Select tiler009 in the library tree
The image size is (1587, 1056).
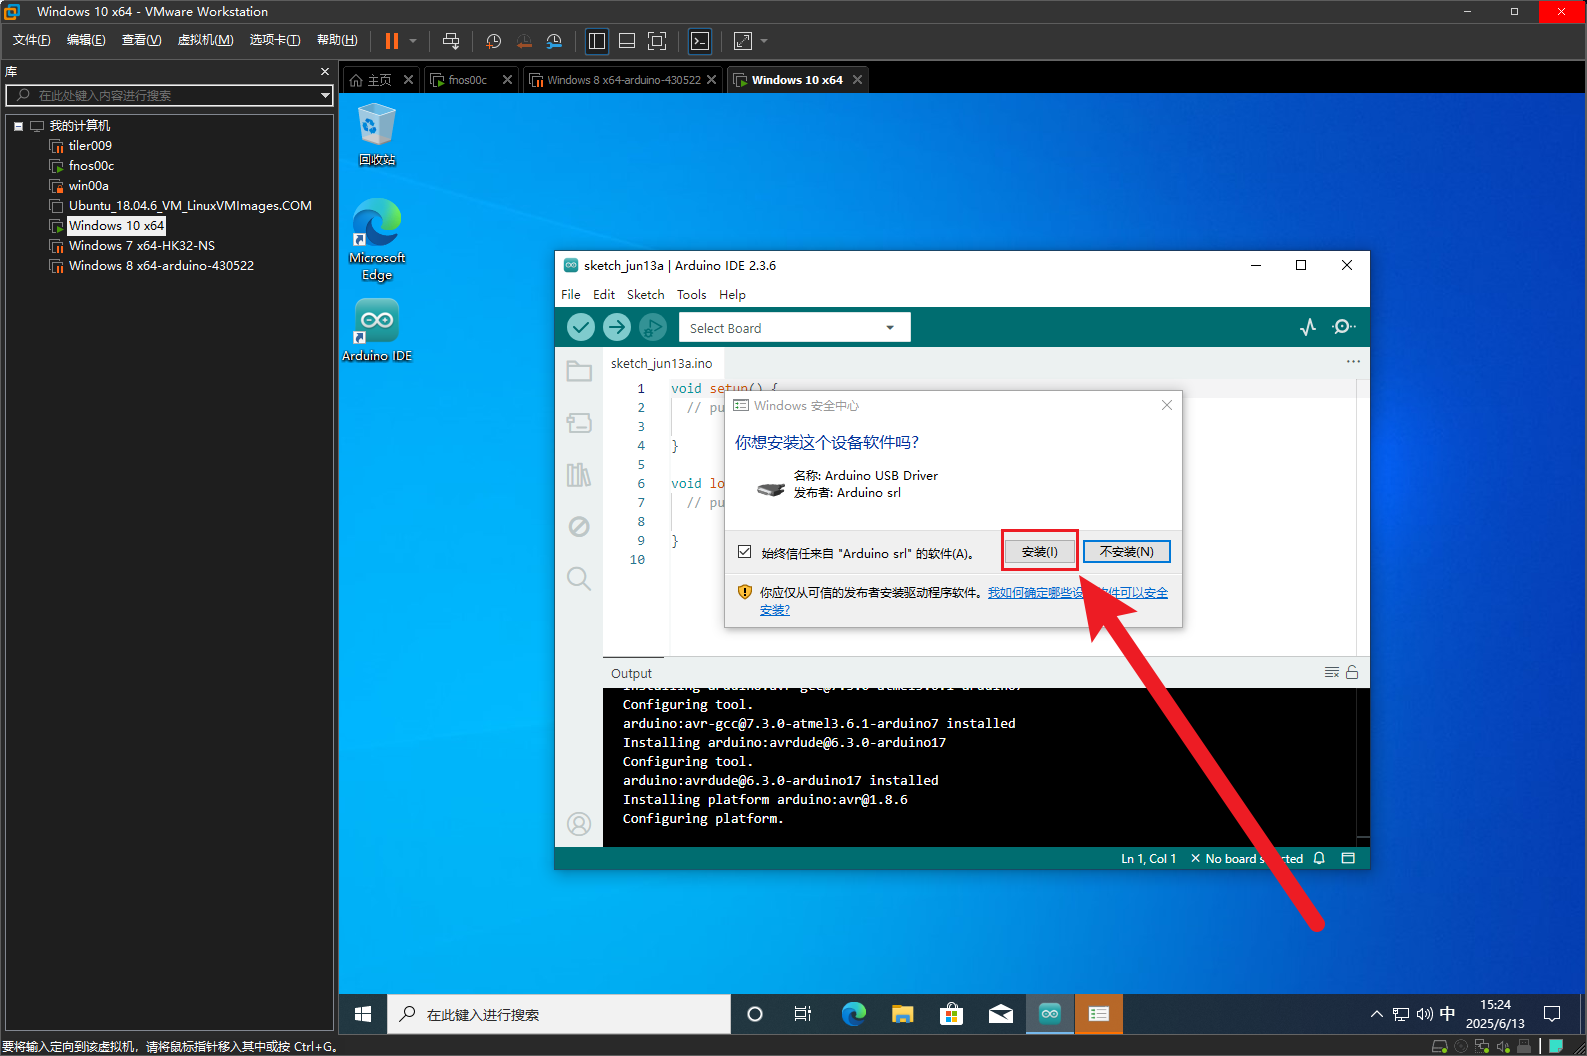point(90,146)
